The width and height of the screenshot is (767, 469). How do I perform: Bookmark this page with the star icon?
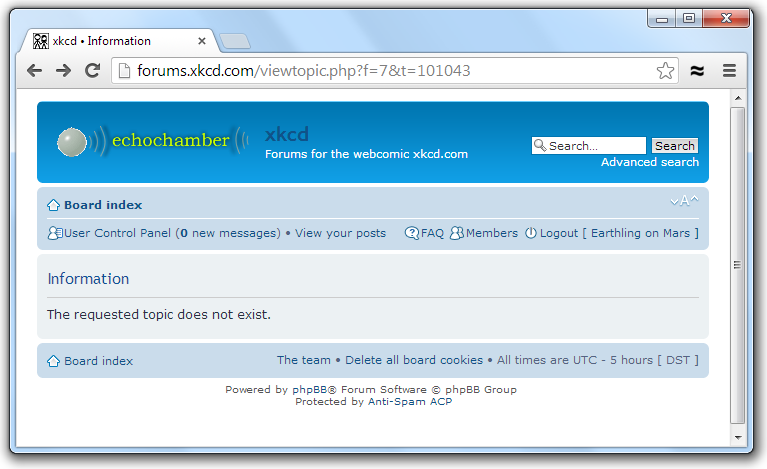665,71
